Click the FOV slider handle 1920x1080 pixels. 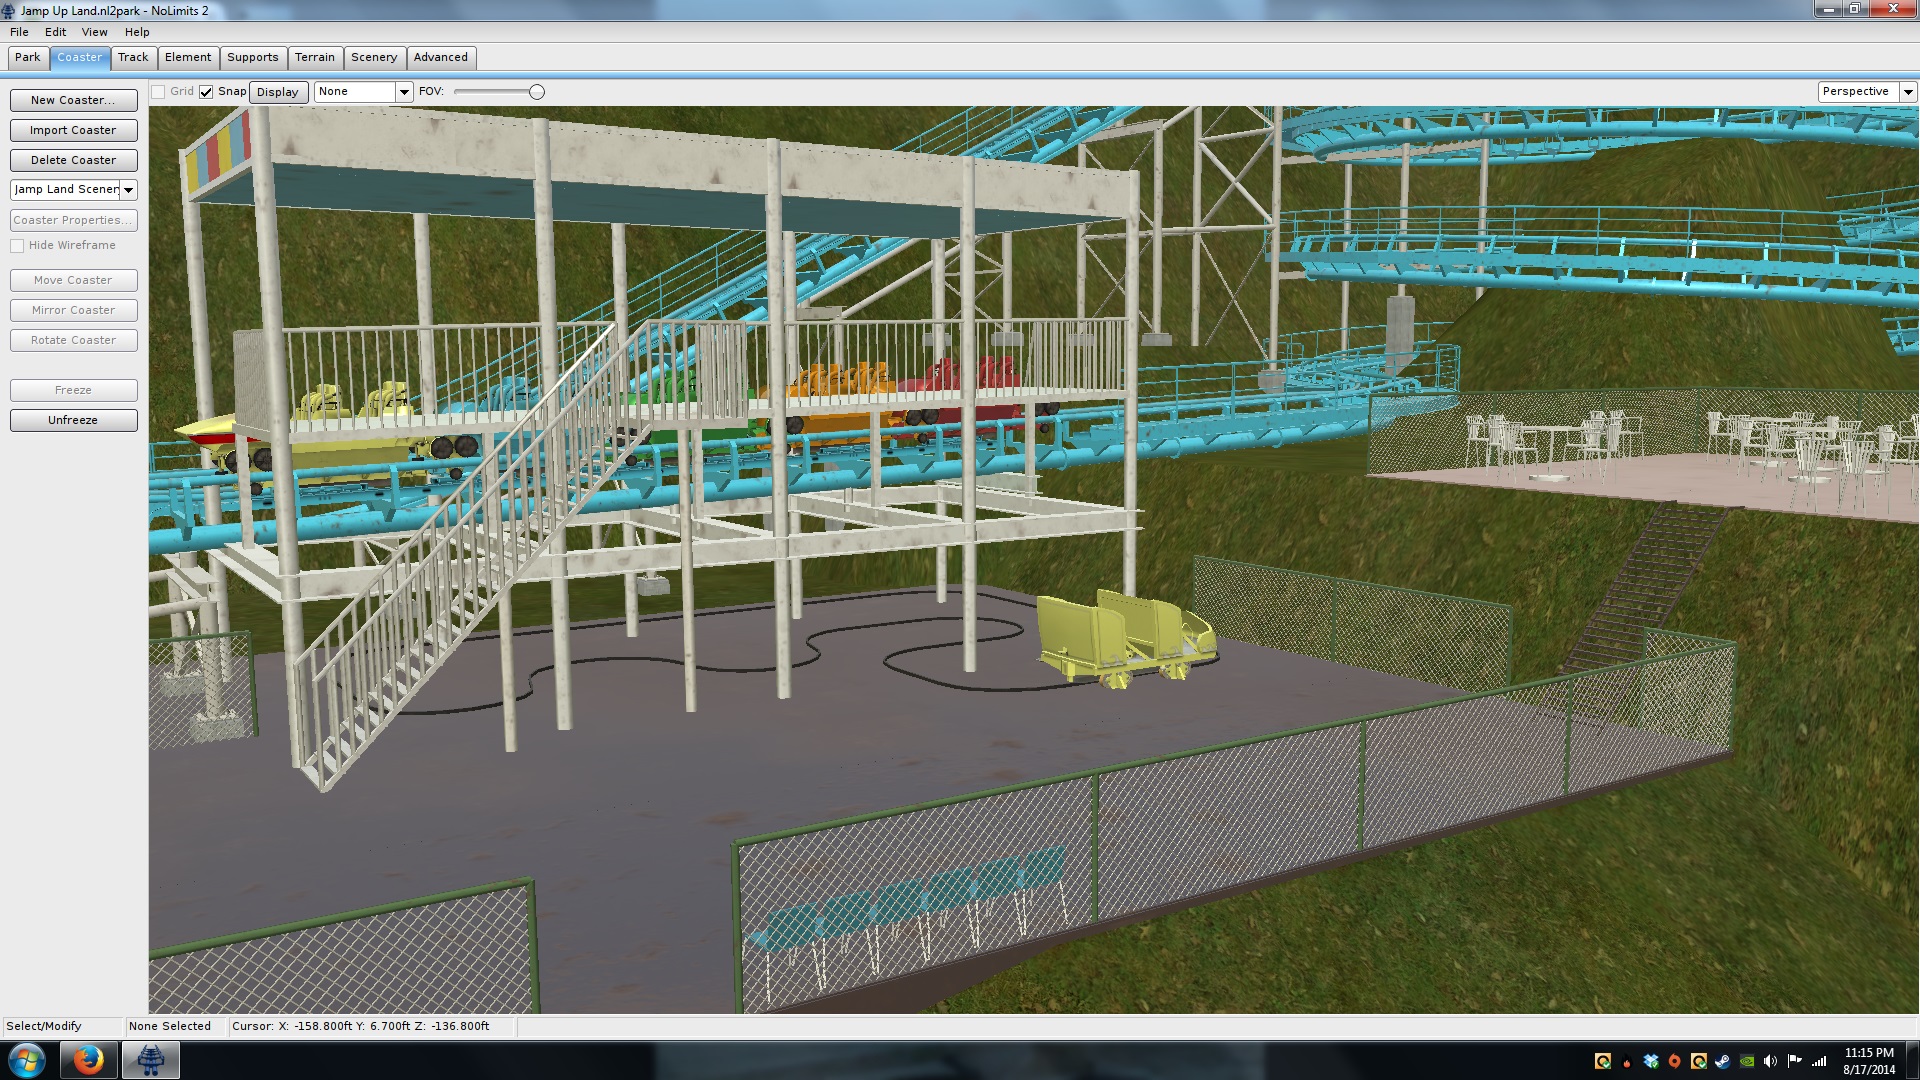(537, 92)
